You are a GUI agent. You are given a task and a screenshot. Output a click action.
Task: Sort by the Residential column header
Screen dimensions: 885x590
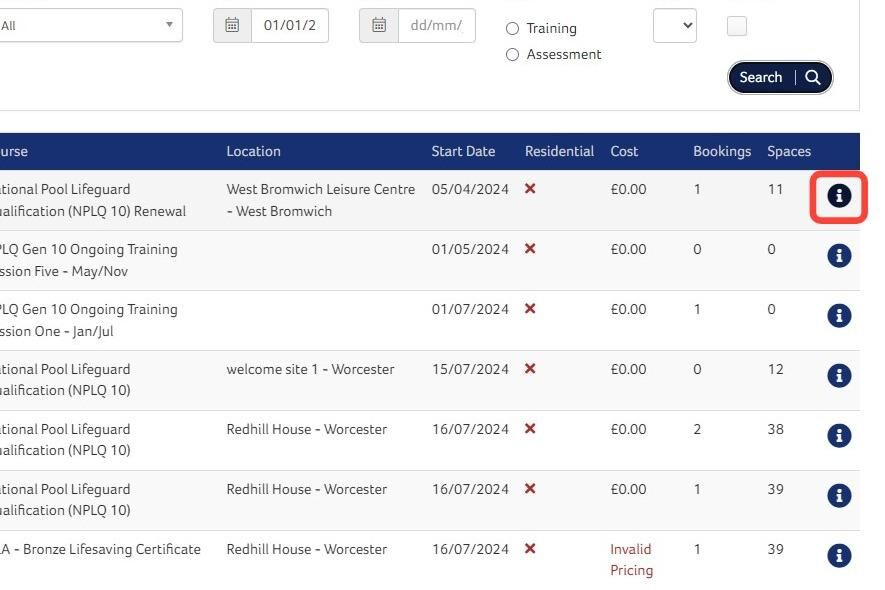click(x=559, y=151)
